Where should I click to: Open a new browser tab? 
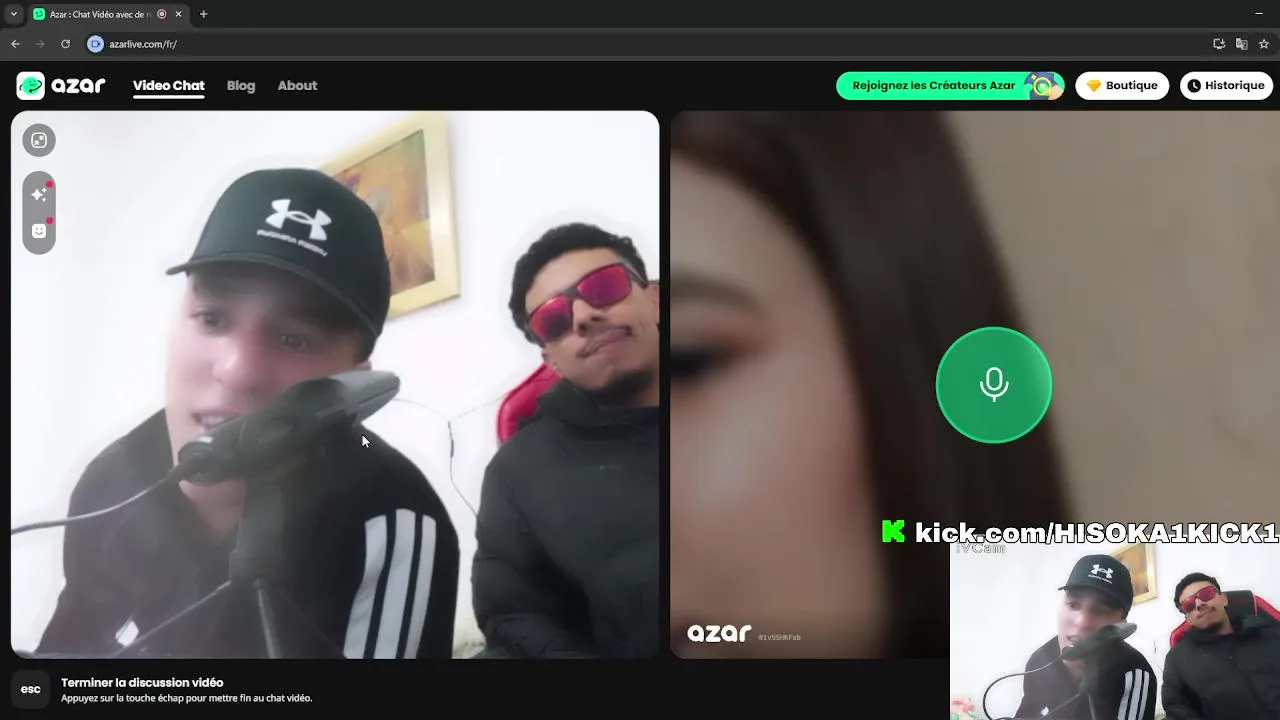tap(203, 14)
